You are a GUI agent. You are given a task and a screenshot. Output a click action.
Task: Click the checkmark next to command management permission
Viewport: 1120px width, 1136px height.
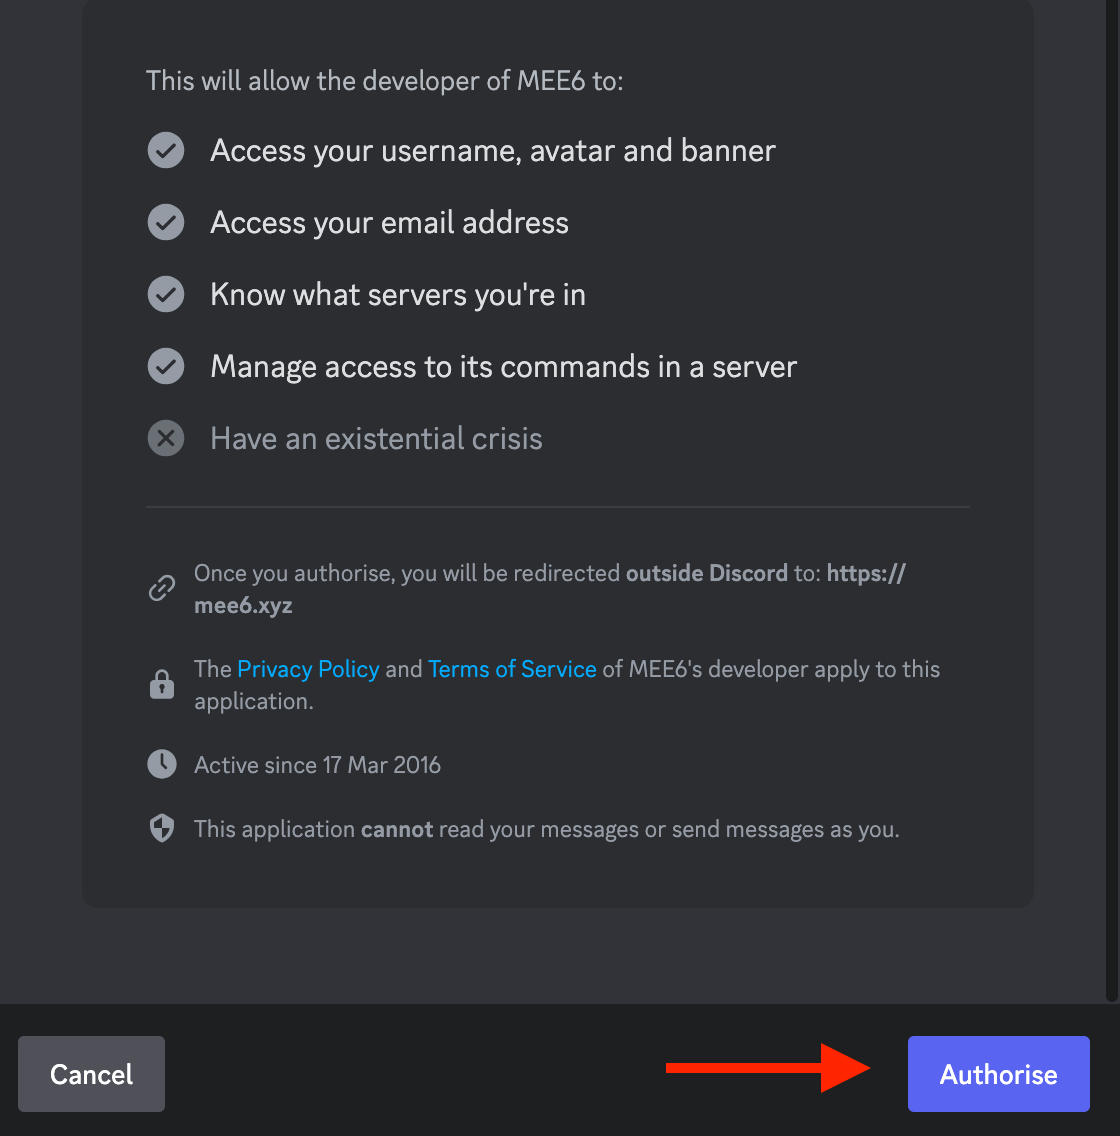point(165,366)
